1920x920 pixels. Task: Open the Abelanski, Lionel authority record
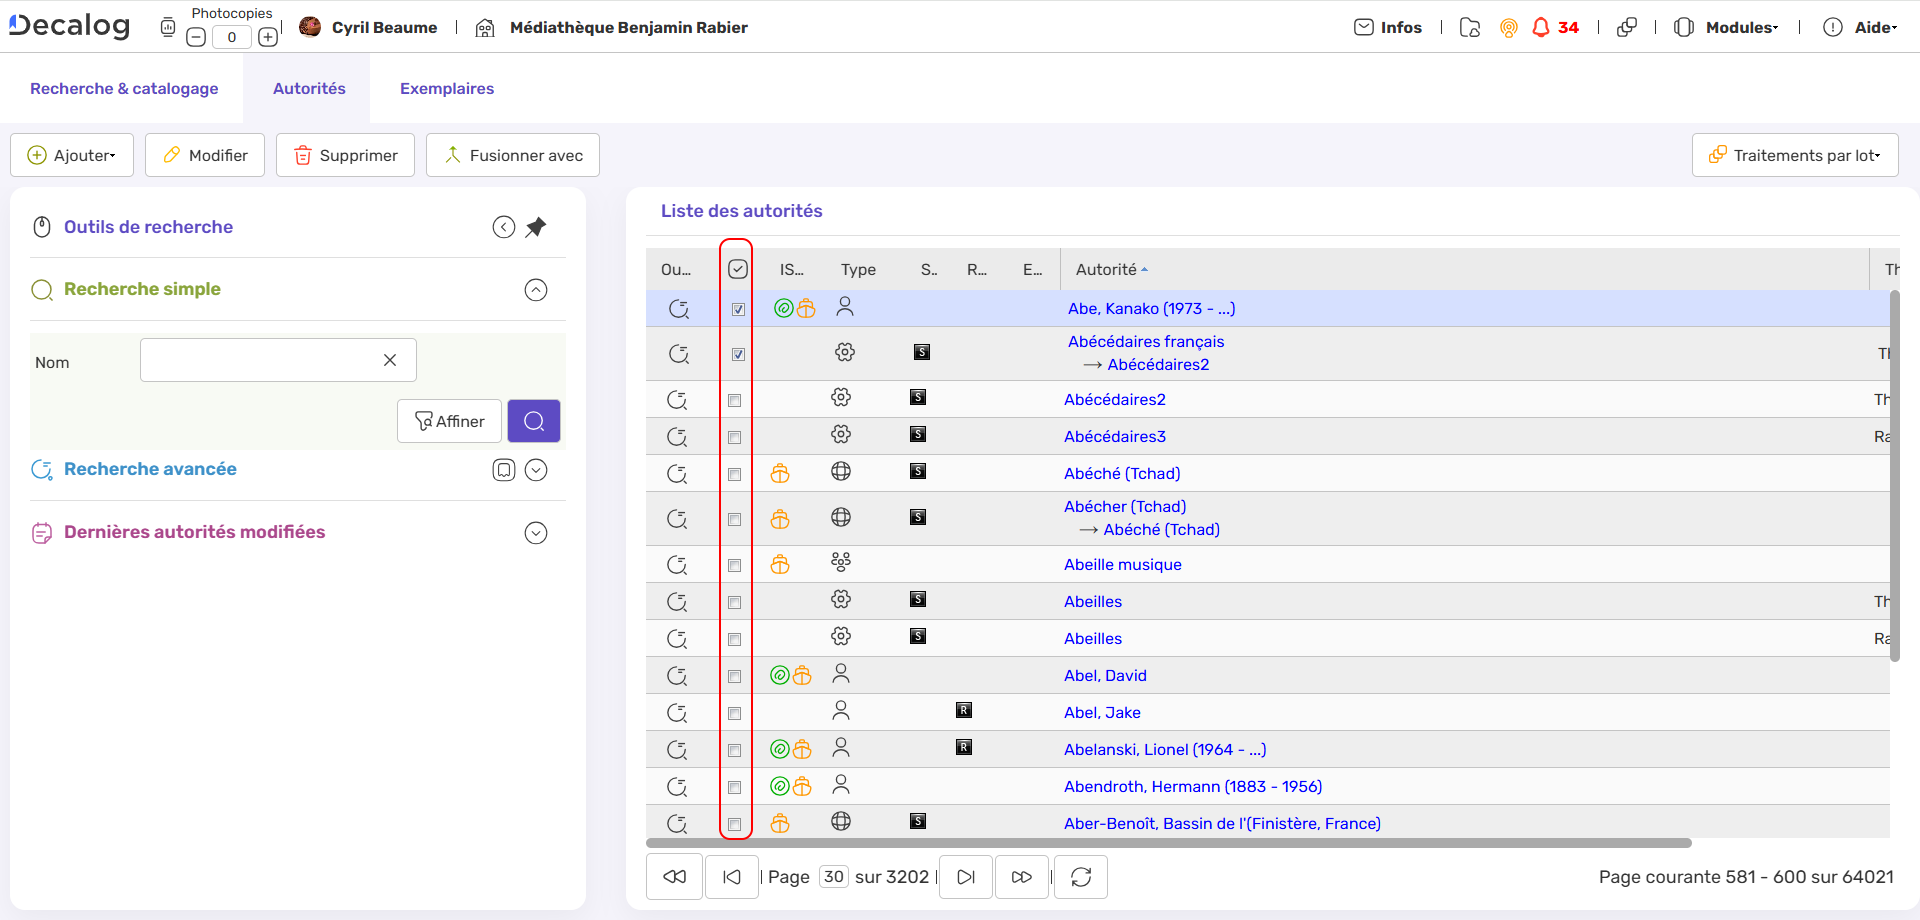point(1164,749)
